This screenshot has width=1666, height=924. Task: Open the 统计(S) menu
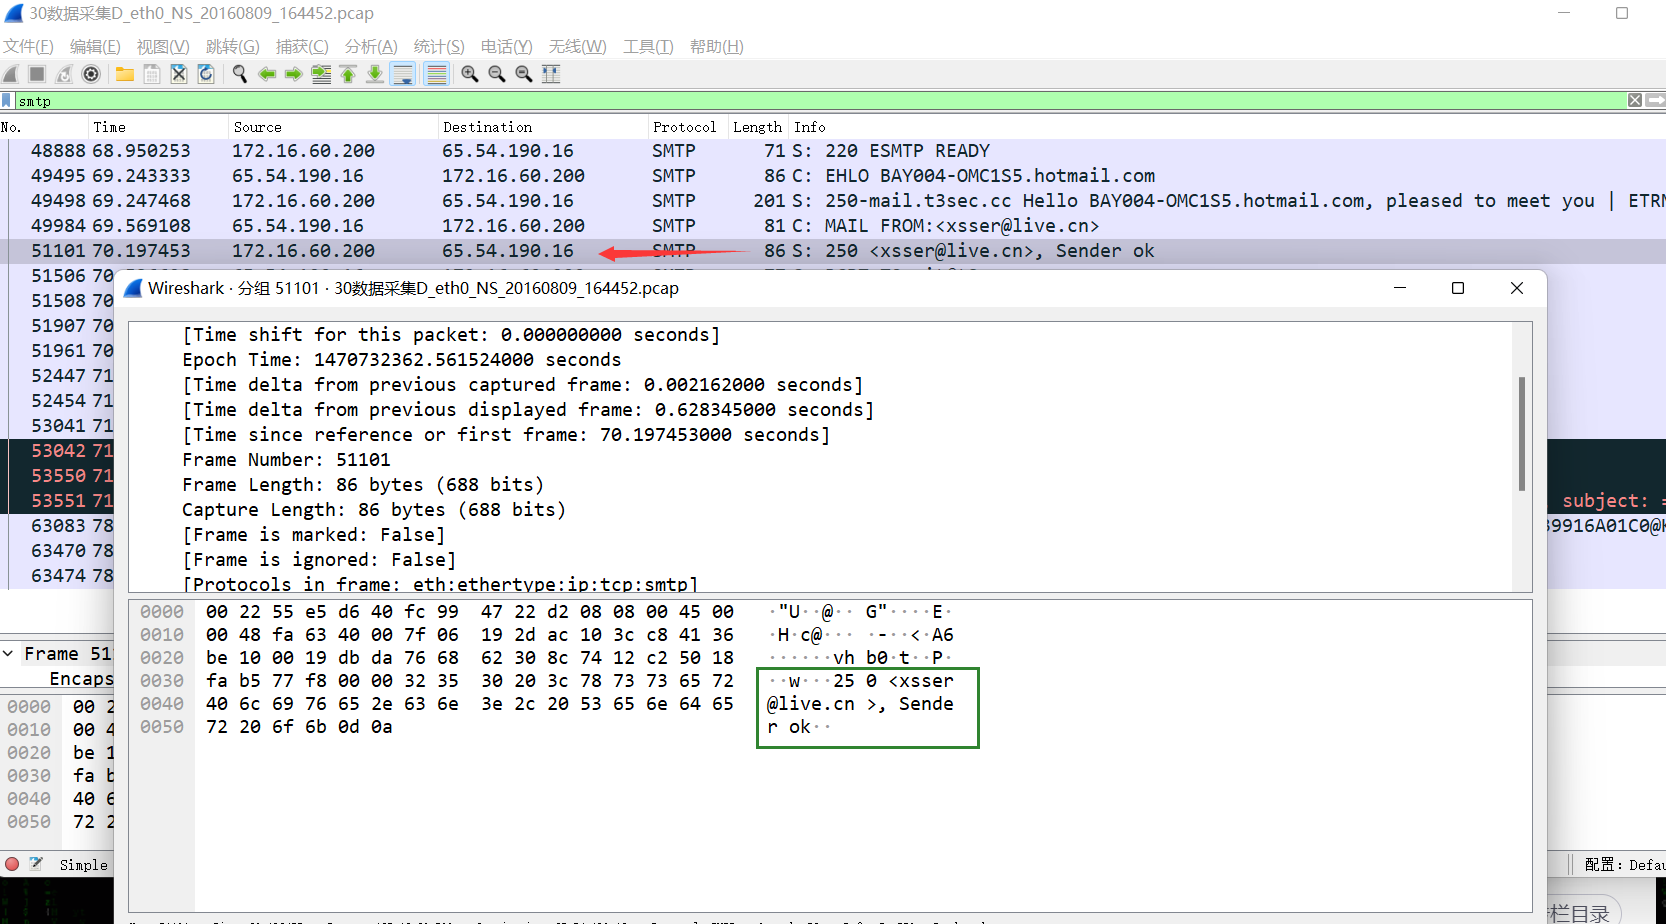439,46
